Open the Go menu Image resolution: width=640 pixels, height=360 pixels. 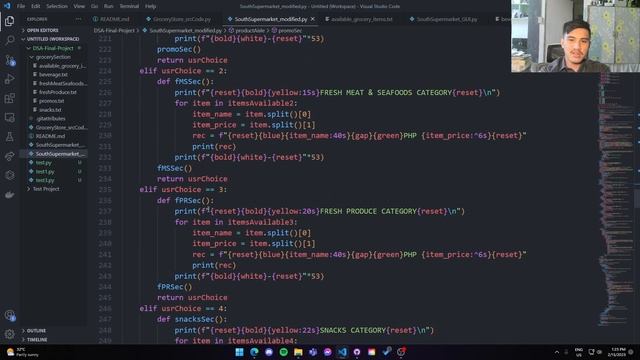point(94,6)
